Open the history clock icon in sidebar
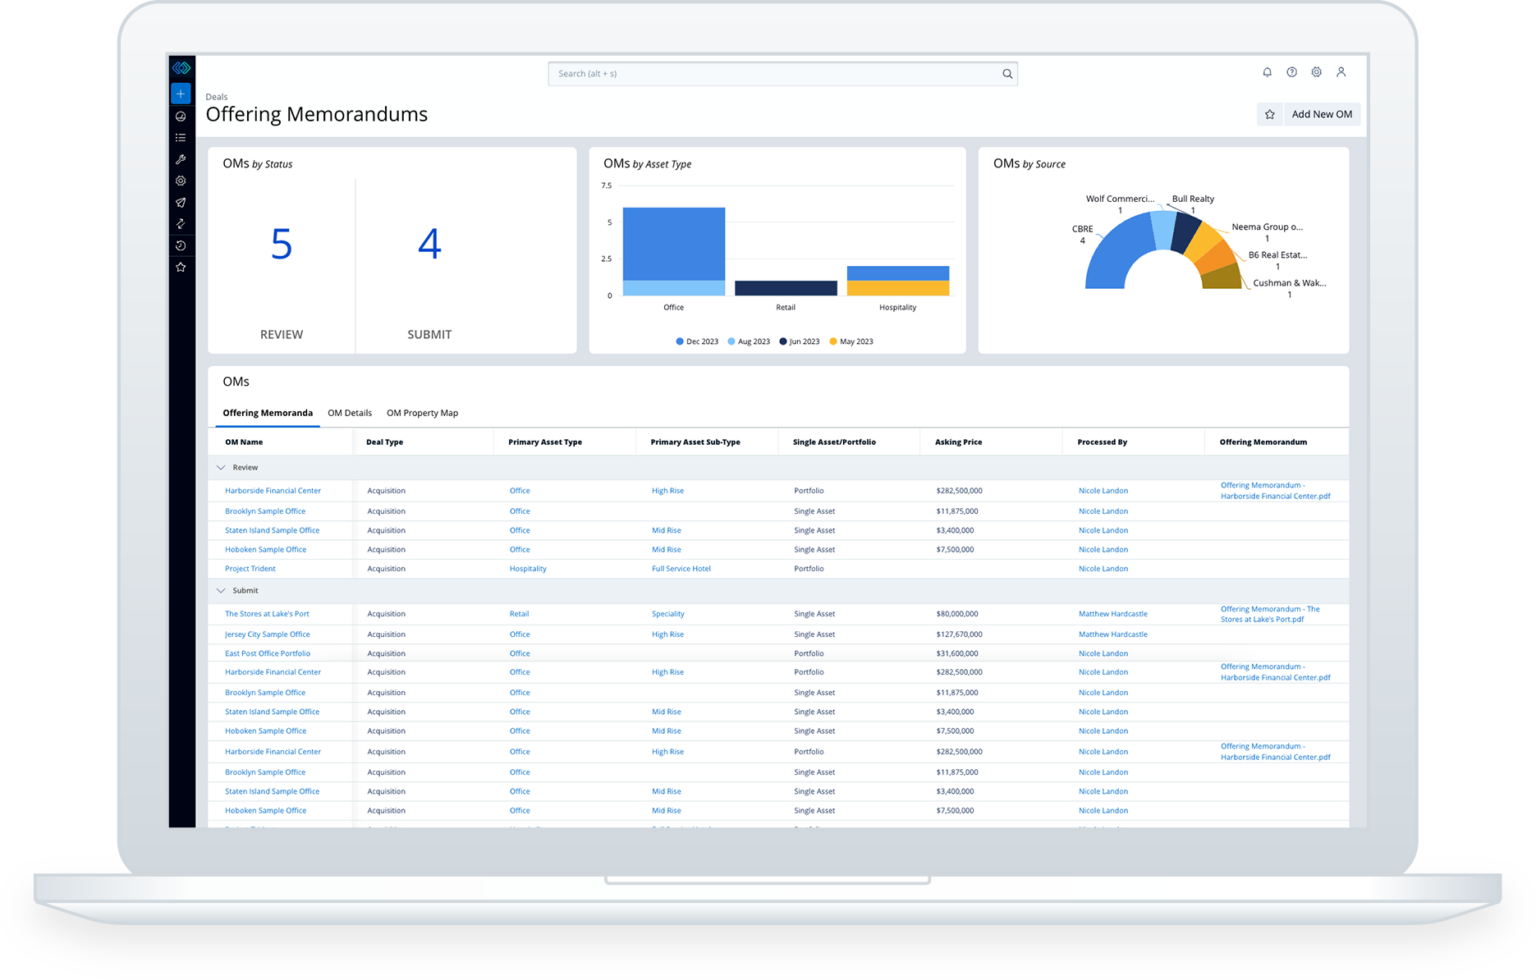Image resolution: width=1536 pixels, height=980 pixels. 181,246
